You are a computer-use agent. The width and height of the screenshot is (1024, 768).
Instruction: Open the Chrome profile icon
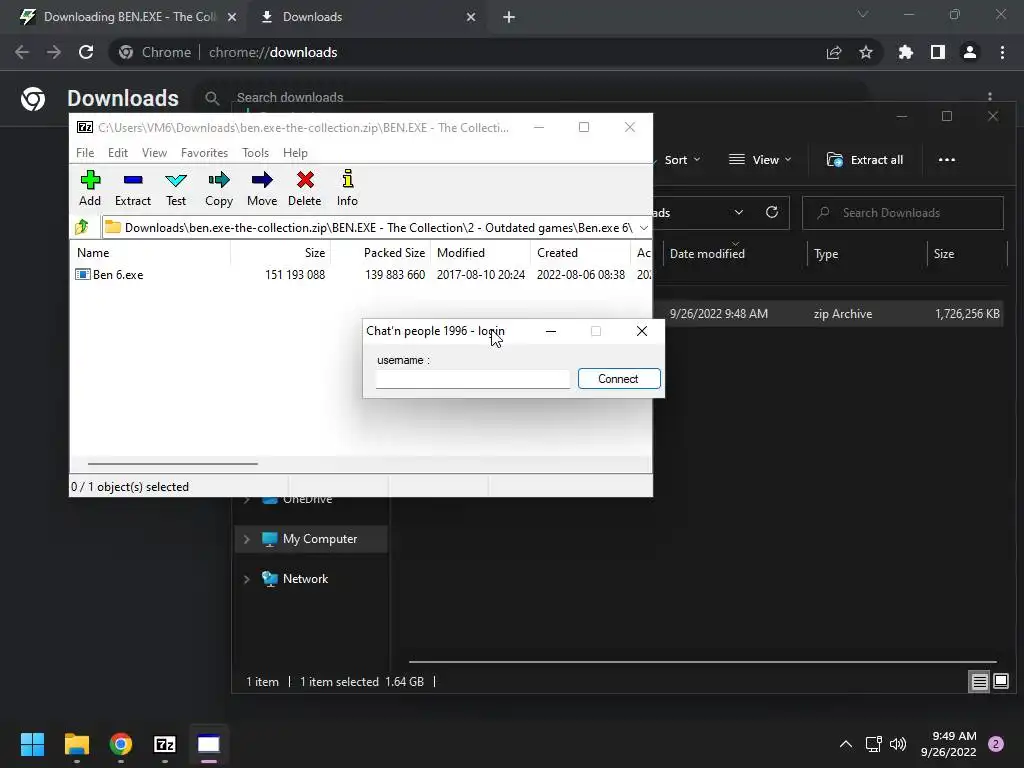[970, 52]
